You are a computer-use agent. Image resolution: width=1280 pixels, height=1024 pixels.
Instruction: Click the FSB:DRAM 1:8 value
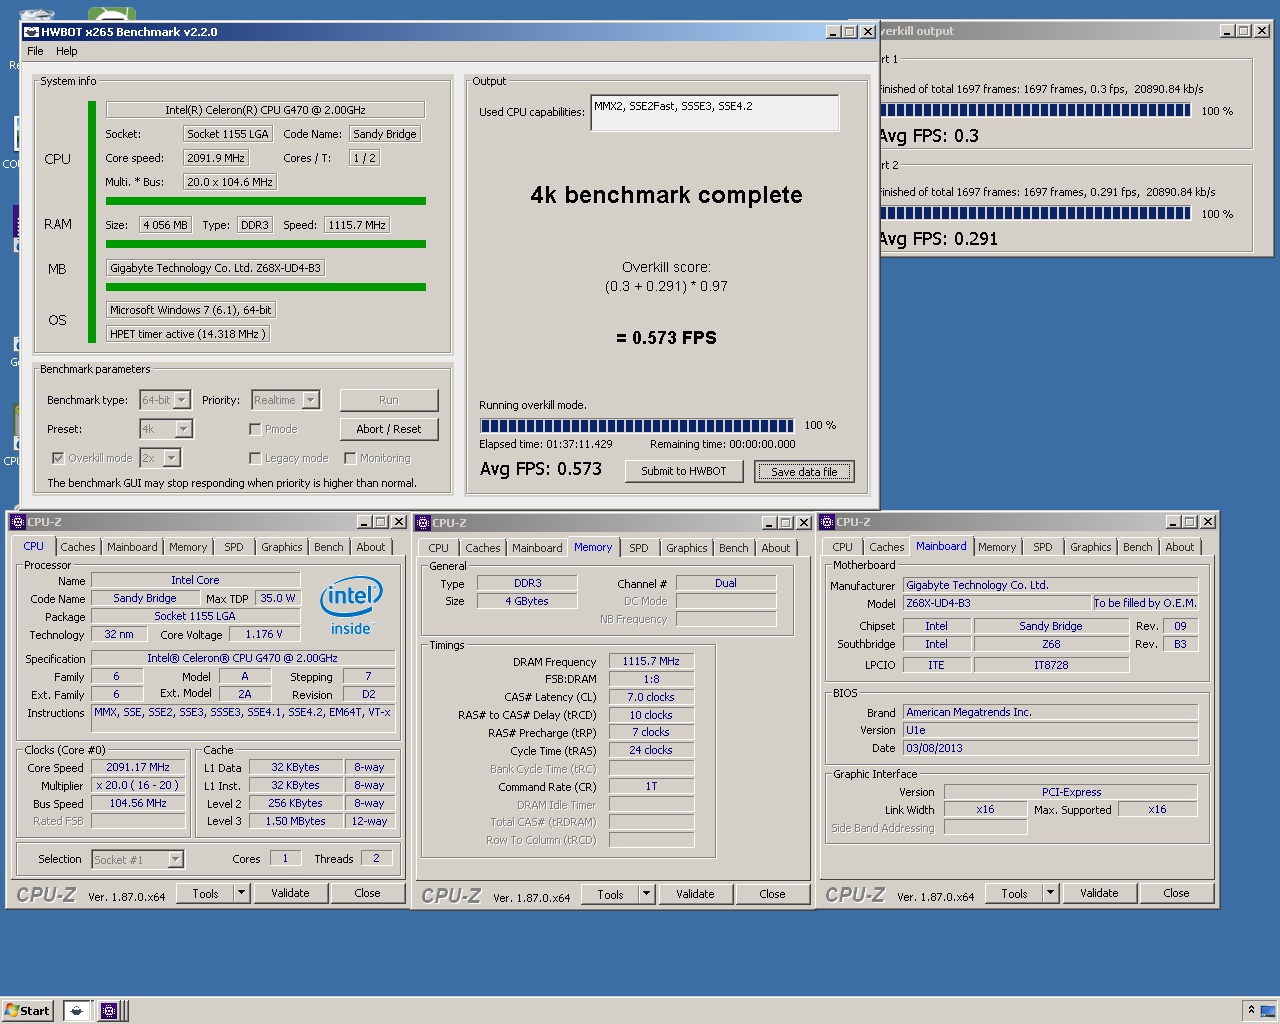651,679
